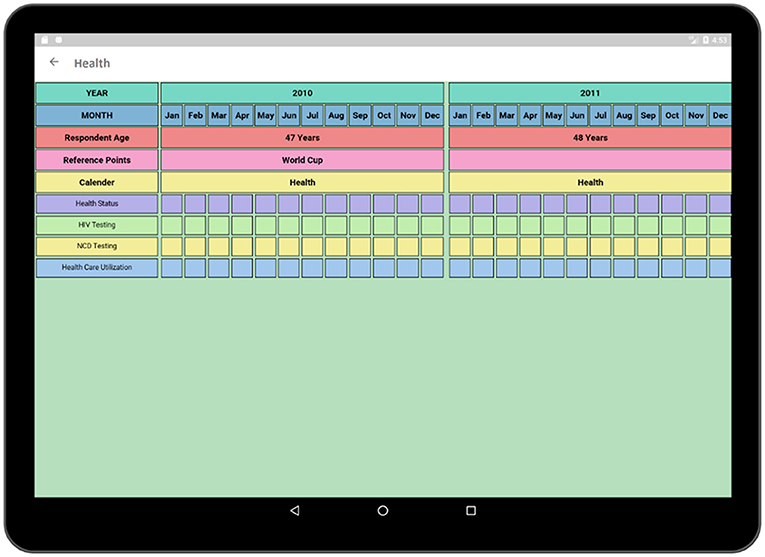
Task: Mark Health Care Utilization cell May 2010
Action: [x=265, y=268]
